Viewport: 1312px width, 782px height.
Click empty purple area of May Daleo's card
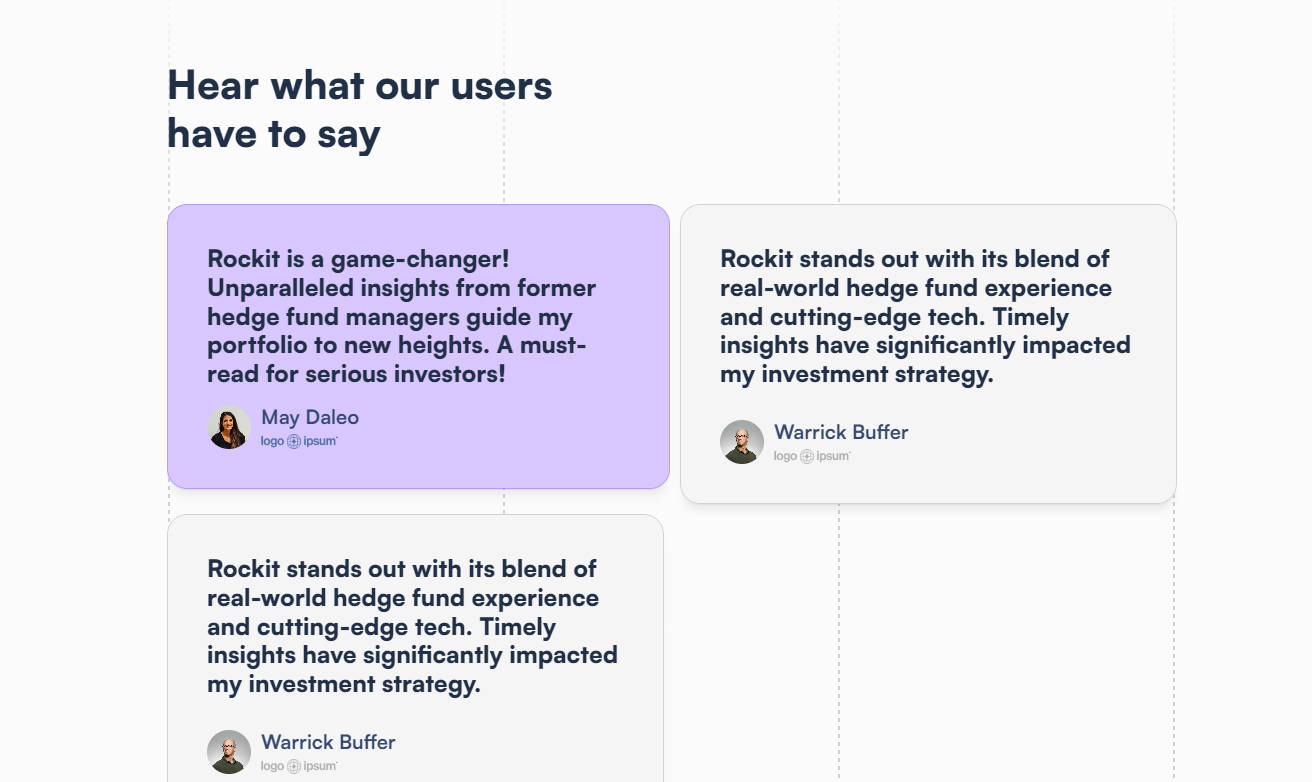click(x=520, y=440)
